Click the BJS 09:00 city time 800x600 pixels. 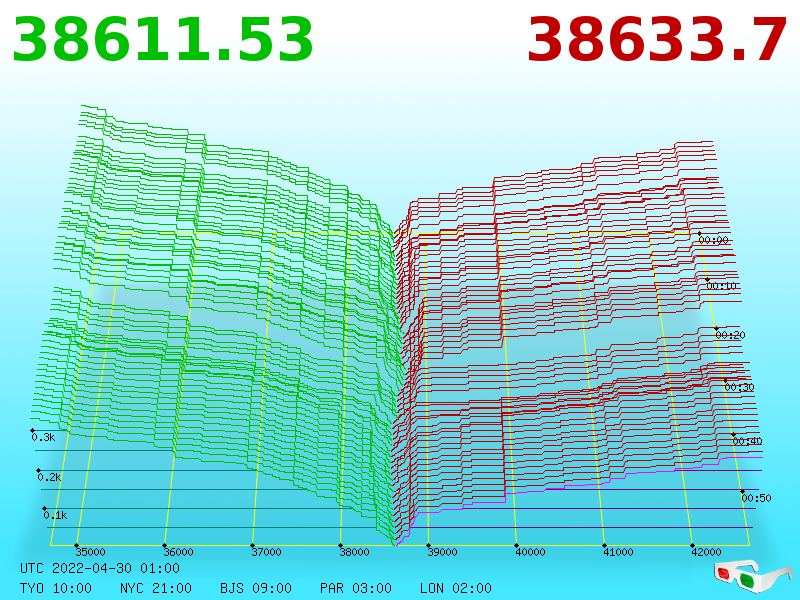point(256,588)
